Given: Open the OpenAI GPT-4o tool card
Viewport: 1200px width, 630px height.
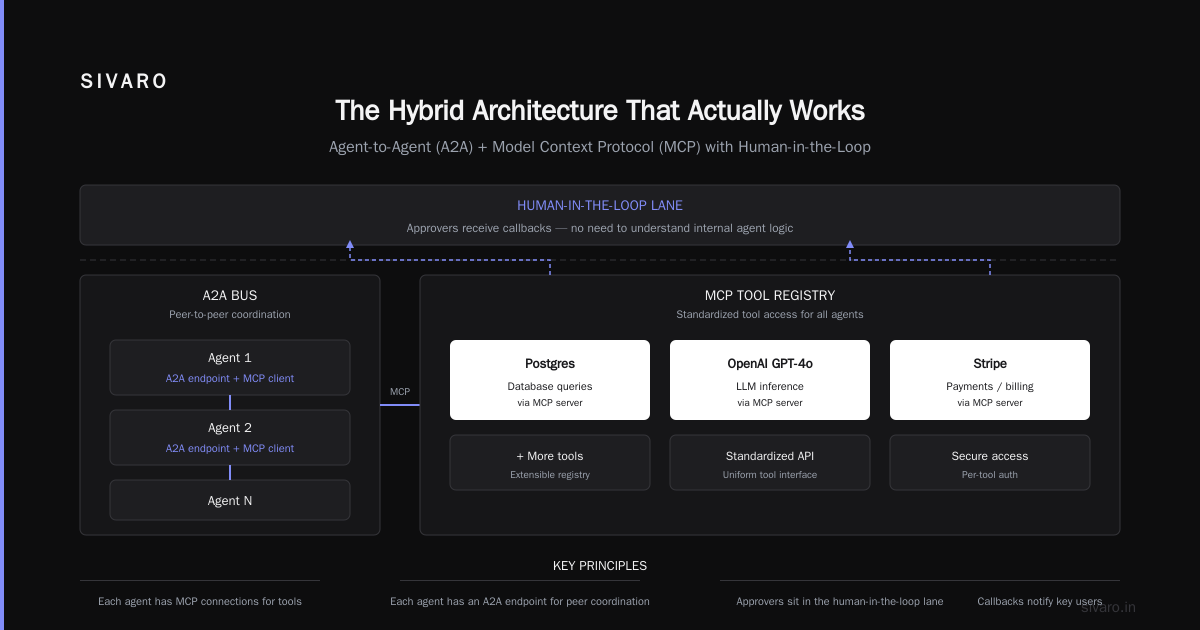Looking at the screenshot, I should tap(770, 380).
